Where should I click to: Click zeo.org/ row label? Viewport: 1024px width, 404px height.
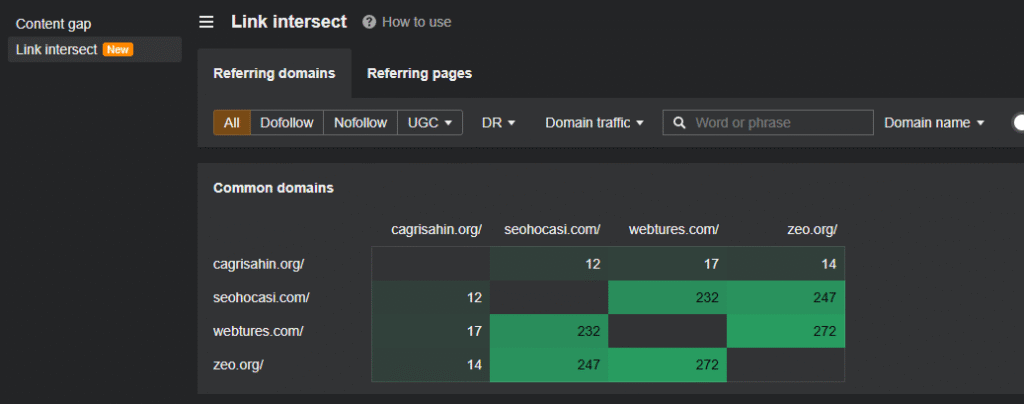point(238,365)
